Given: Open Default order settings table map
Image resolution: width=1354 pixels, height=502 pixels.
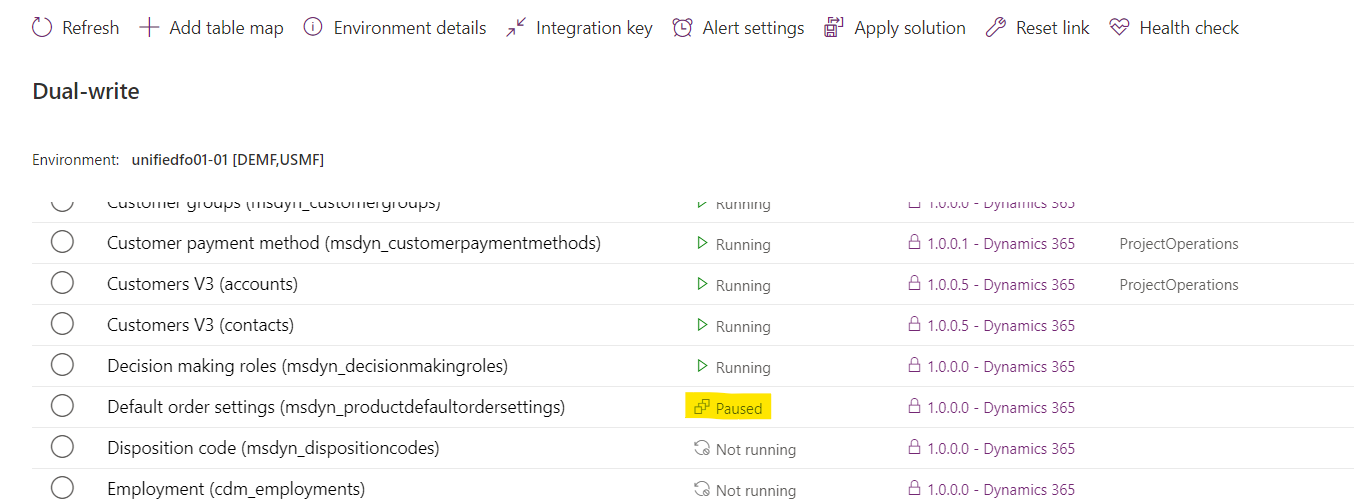Looking at the screenshot, I should pos(336,407).
